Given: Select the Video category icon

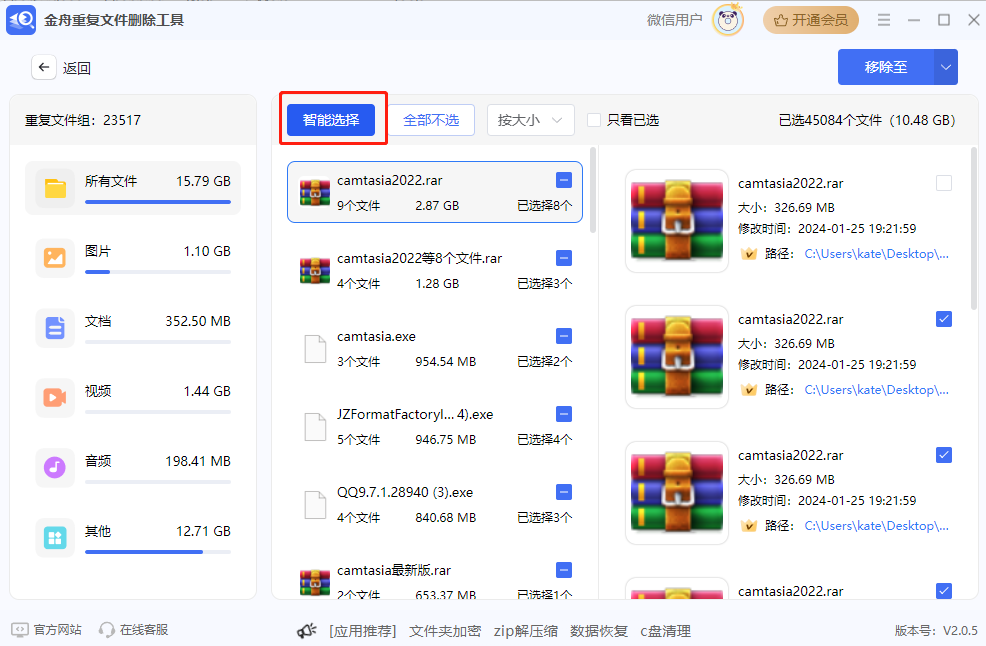Looking at the screenshot, I should [x=55, y=398].
